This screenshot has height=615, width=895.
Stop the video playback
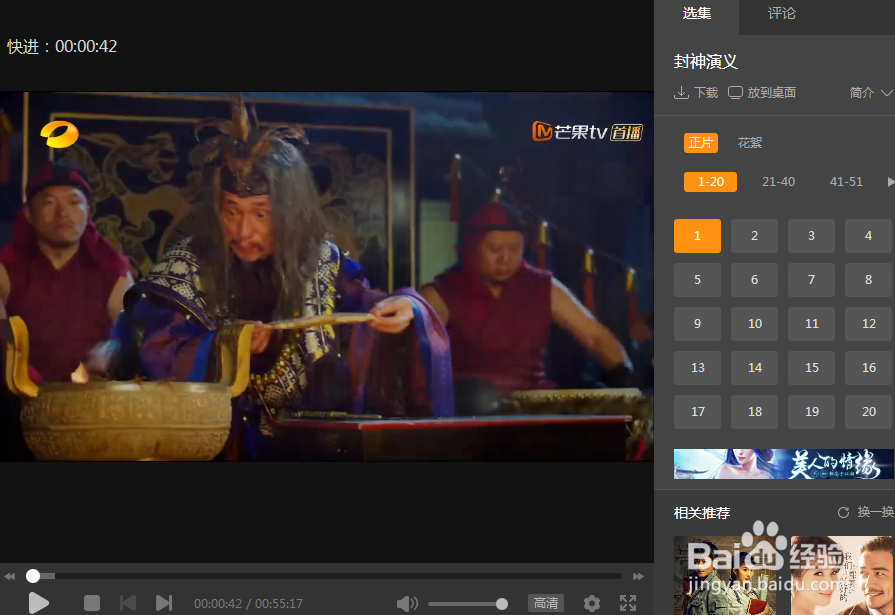coord(92,603)
